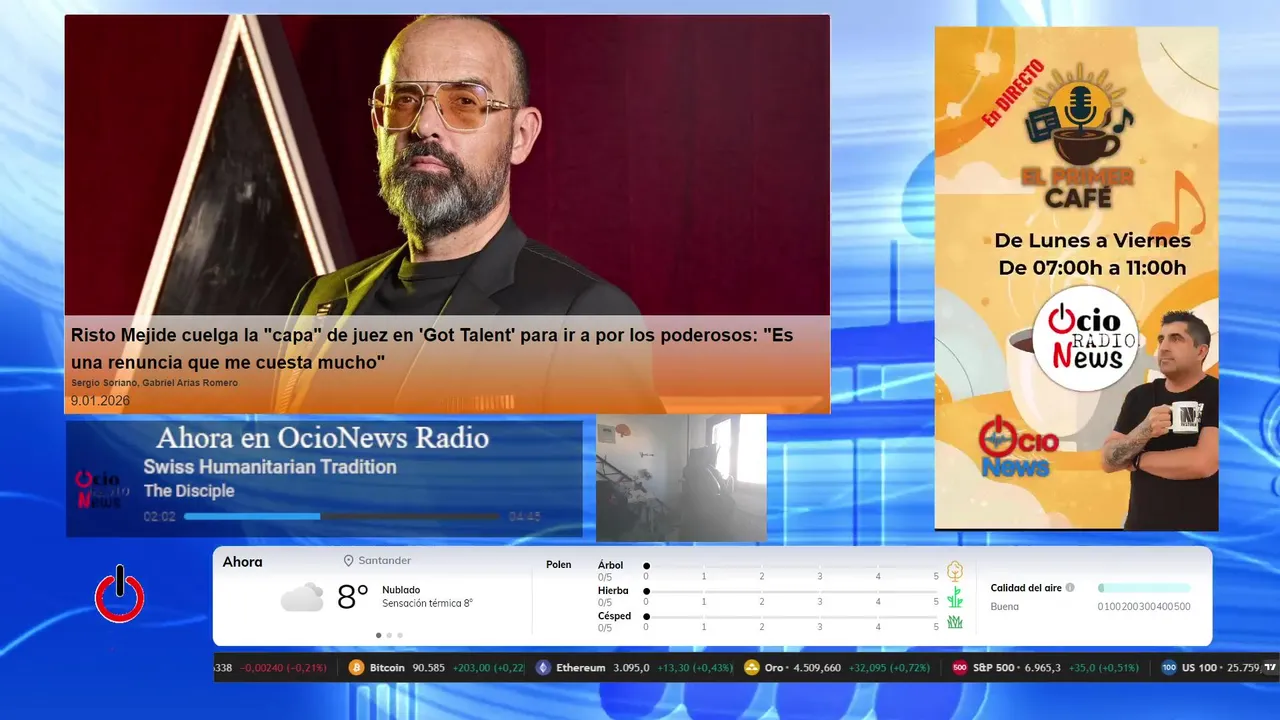Click the Bitcoin price 90.585
Image resolution: width=1280 pixels, height=720 pixels.
(428, 668)
